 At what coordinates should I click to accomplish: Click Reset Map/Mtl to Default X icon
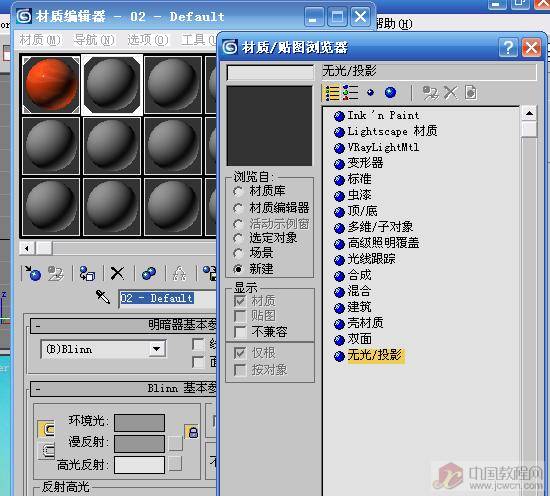(117, 273)
